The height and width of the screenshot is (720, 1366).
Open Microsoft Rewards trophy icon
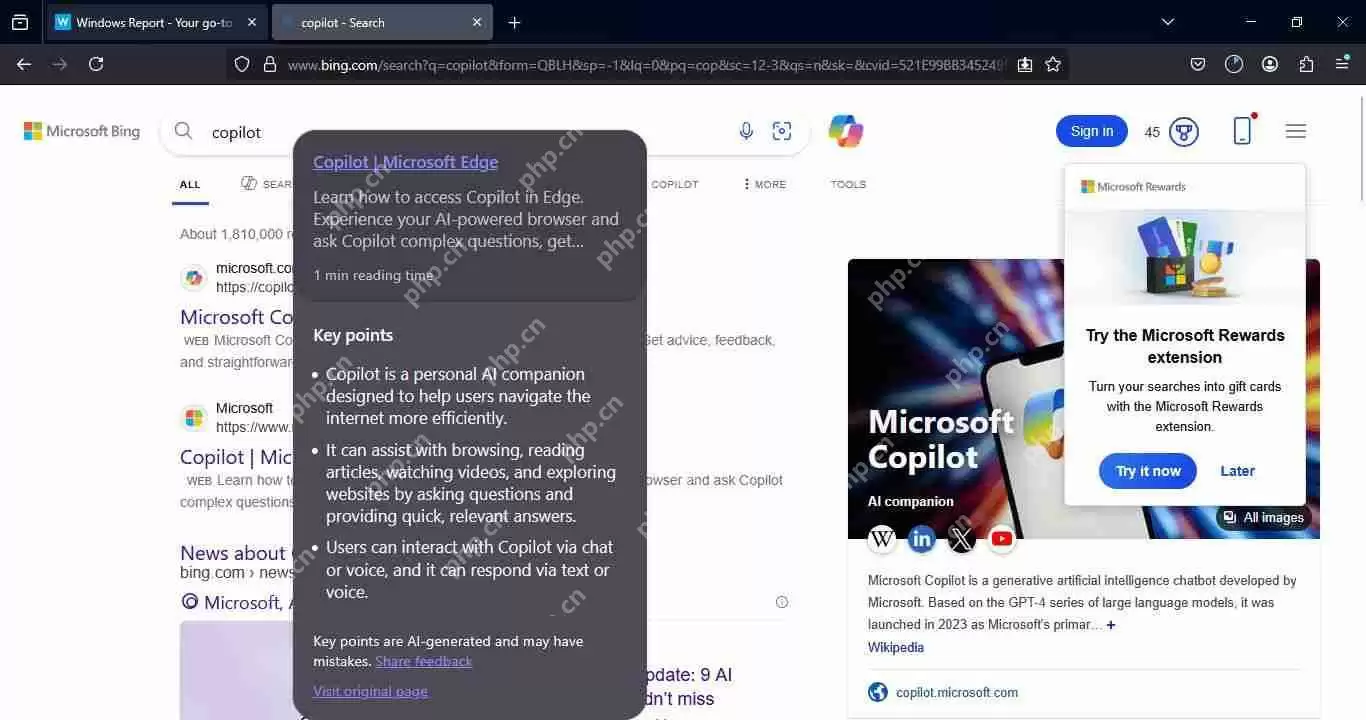(1183, 131)
